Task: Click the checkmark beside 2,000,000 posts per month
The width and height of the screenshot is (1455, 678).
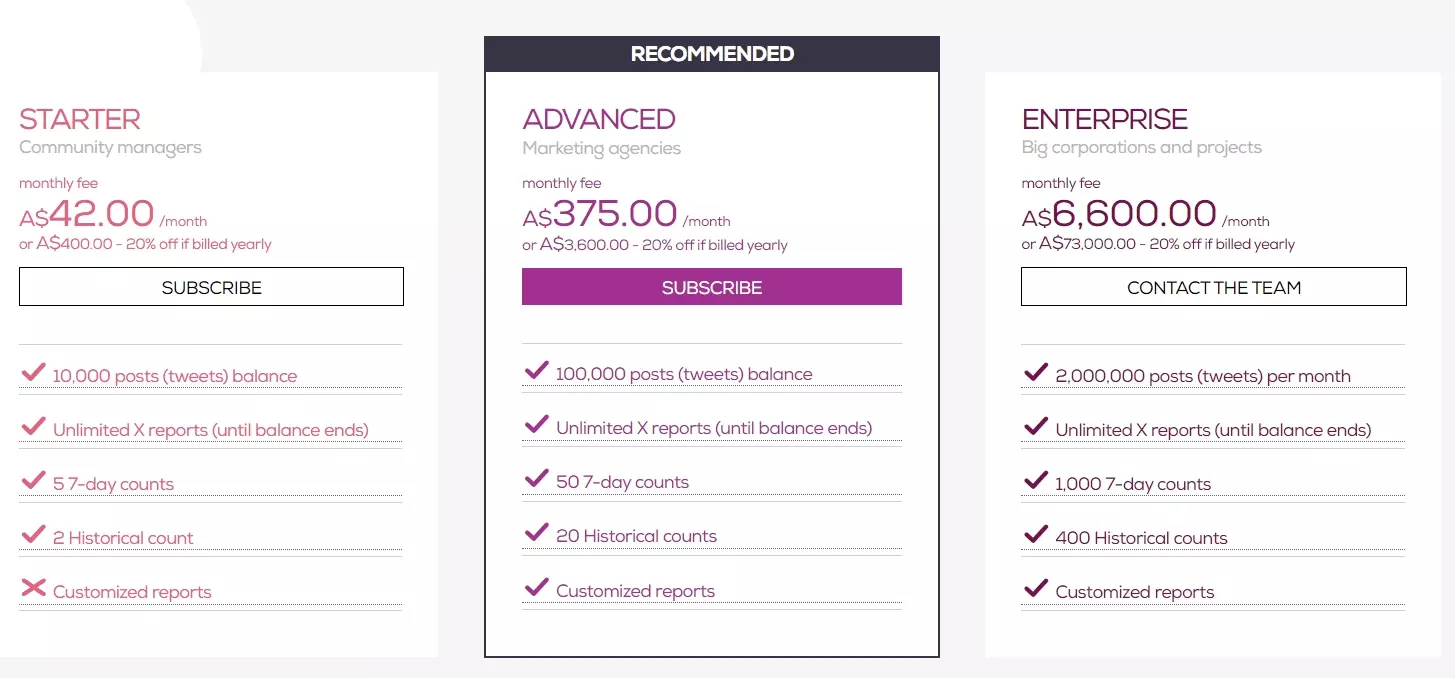Action: [x=1036, y=373]
